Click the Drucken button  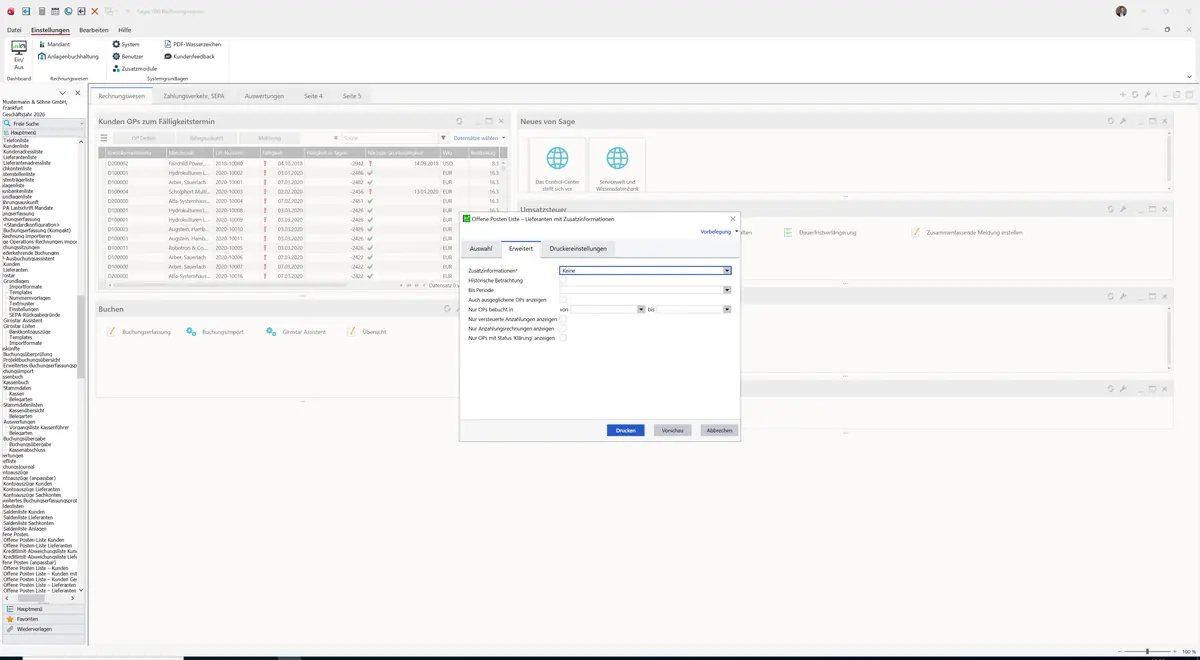click(626, 430)
